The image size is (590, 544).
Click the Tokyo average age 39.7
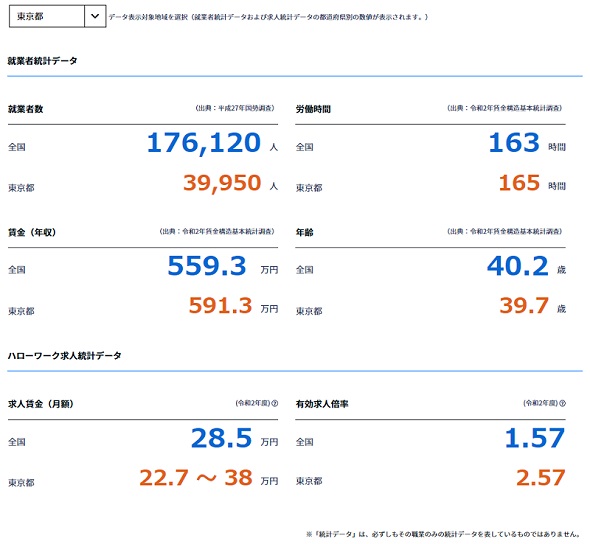(x=524, y=305)
